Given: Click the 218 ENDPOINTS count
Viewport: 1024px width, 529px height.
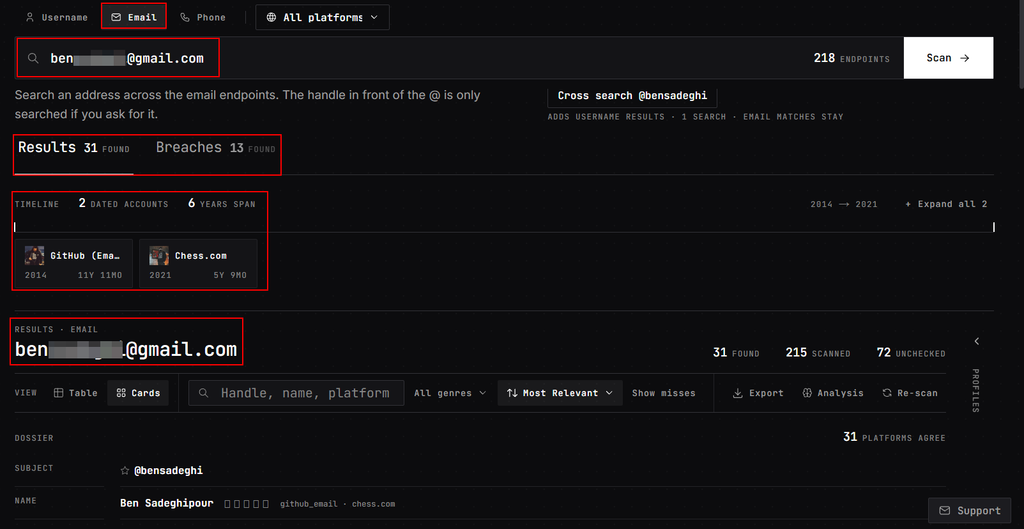Looking at the screenshot, I should click(x=852, y=58).
